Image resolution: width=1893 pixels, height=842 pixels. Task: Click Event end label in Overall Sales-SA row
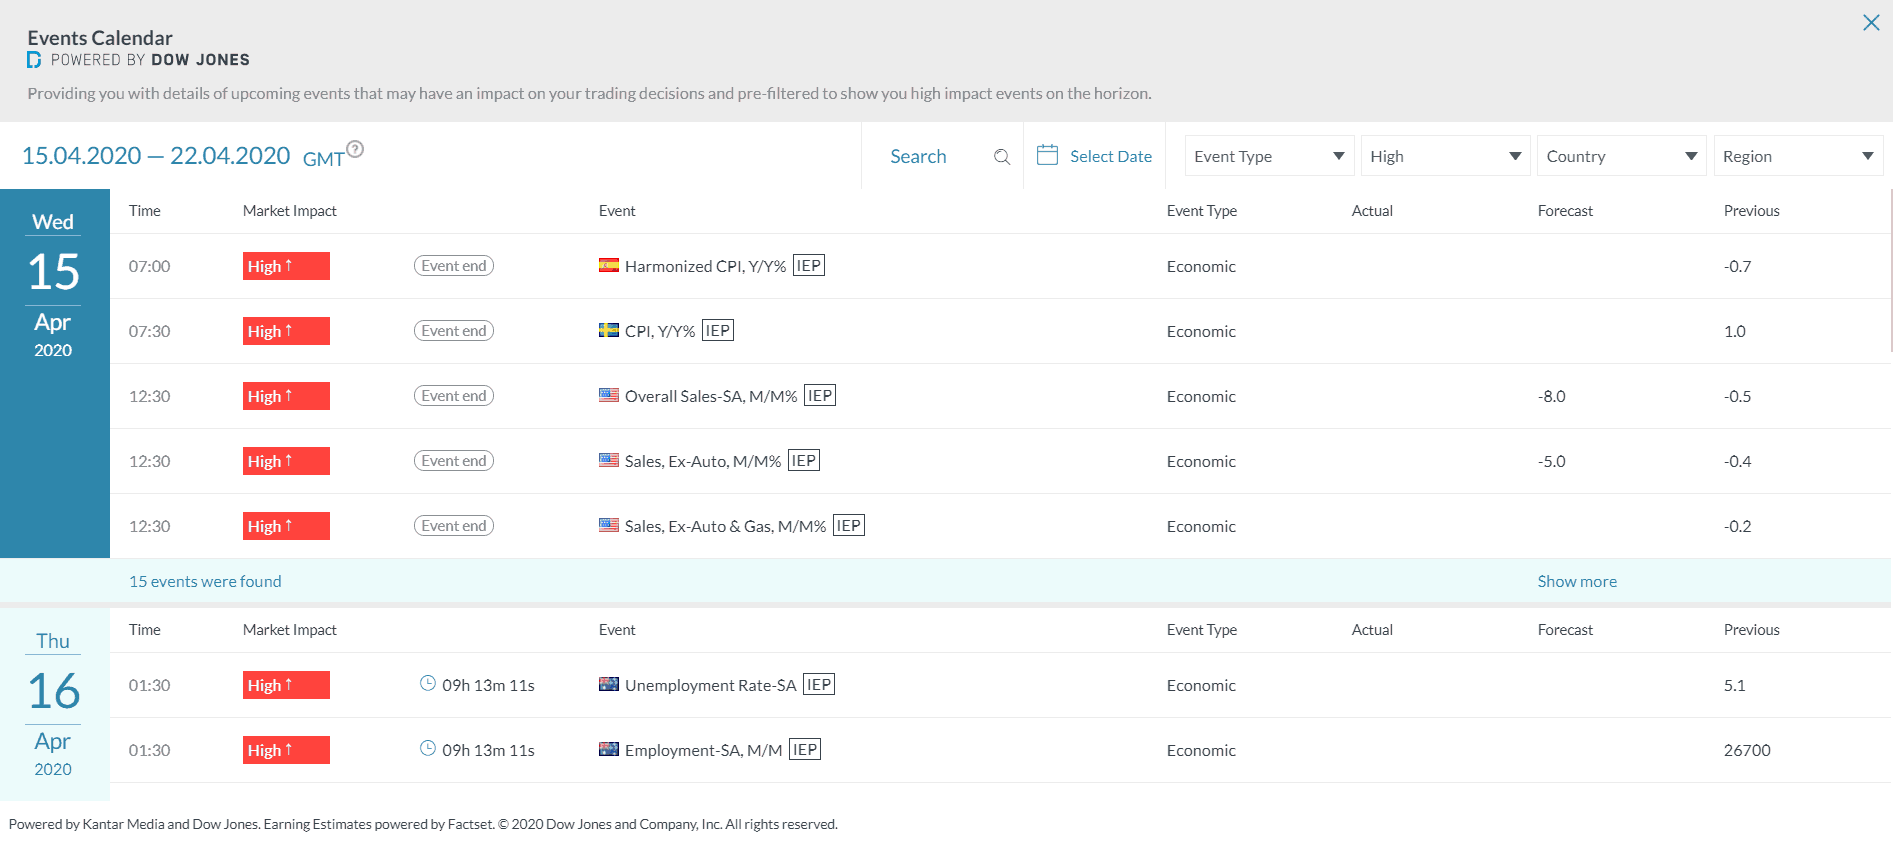[454, 396]
